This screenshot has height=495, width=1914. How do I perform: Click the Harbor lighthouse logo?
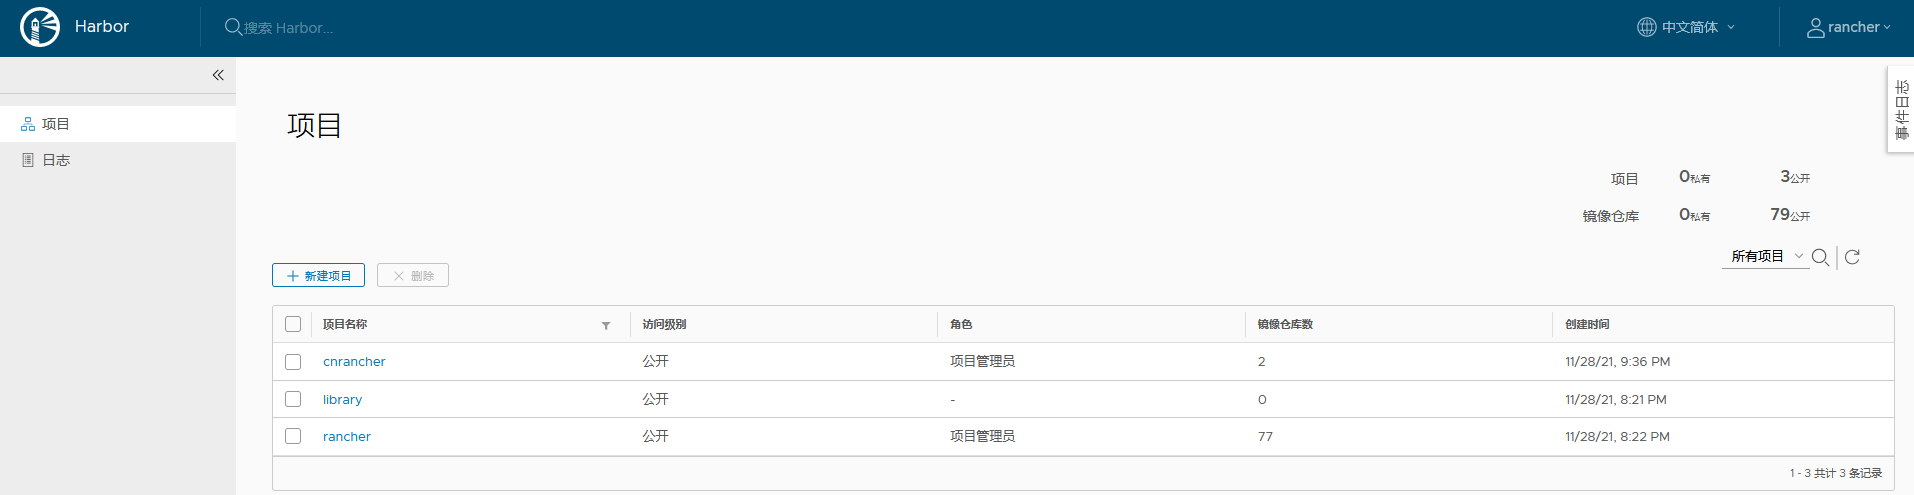(x=40, y=27)
